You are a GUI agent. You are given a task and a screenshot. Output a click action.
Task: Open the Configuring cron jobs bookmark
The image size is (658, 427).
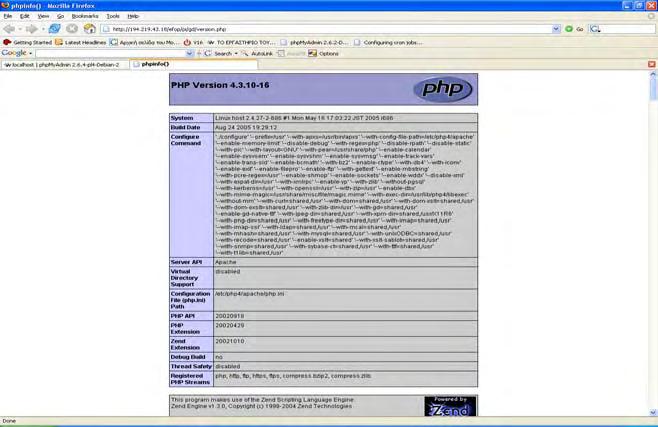click(x=388, y=42)
